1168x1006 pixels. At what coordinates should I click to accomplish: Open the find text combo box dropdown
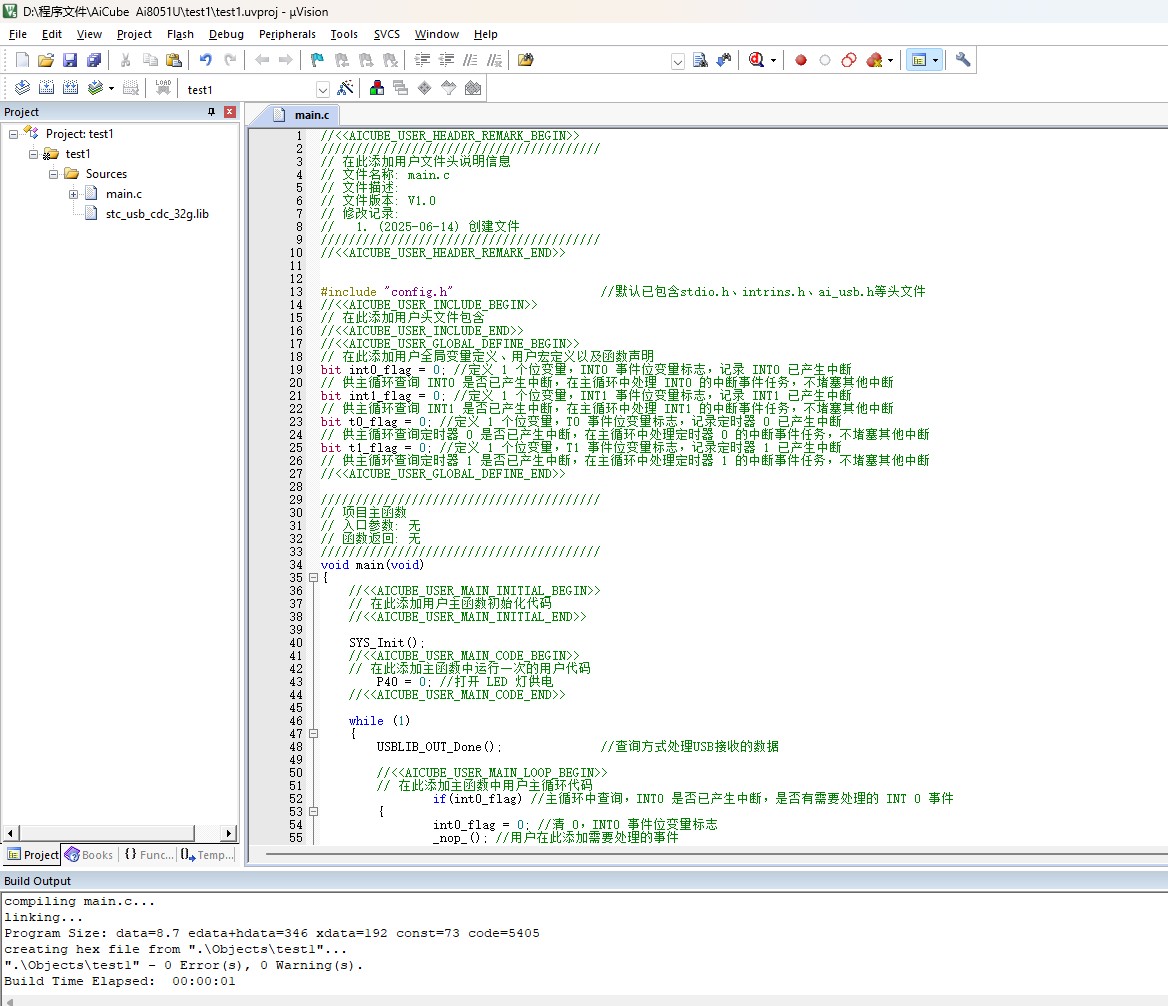click(x=678, y=61)
